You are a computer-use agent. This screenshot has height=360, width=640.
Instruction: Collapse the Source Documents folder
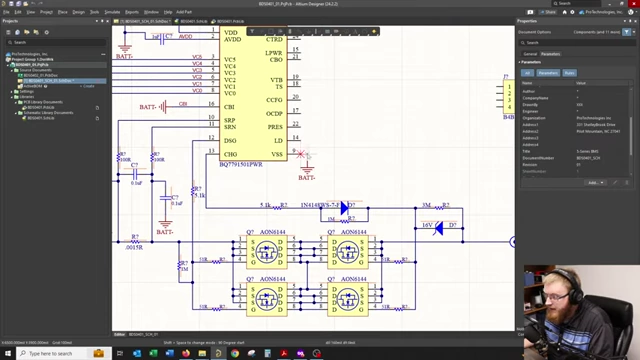tap(12, 70)
